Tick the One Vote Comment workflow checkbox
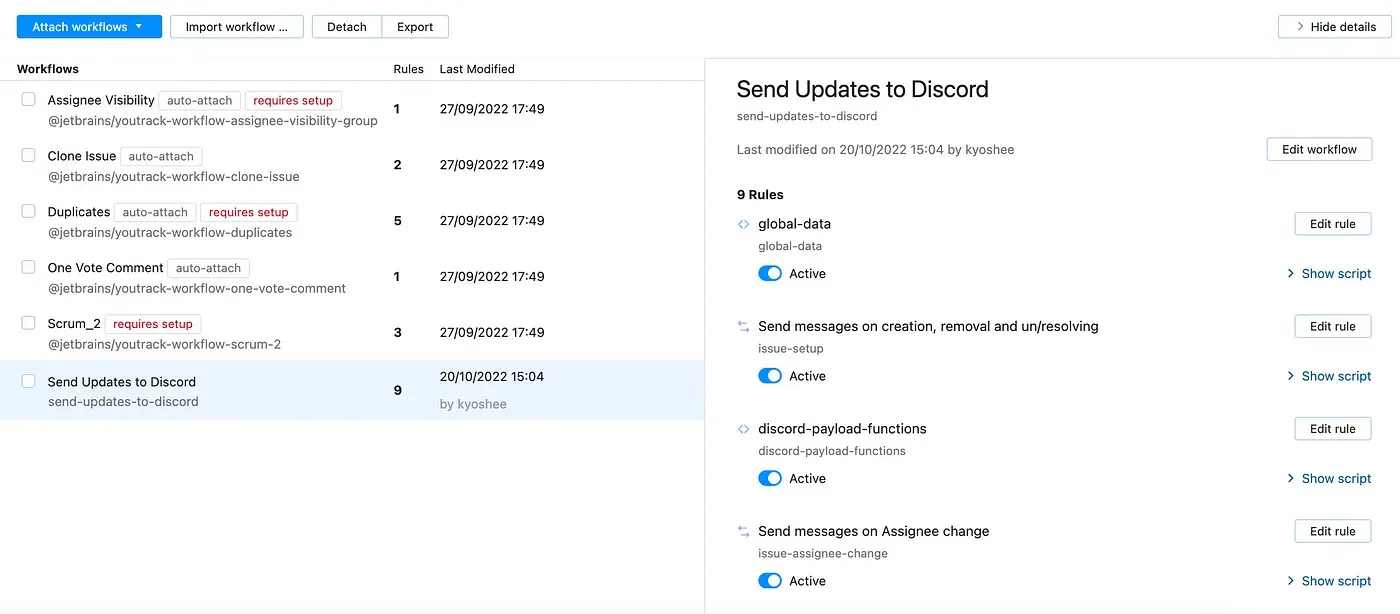Image resolution: width=1400 pixels, height=614 pixels. 29,267
